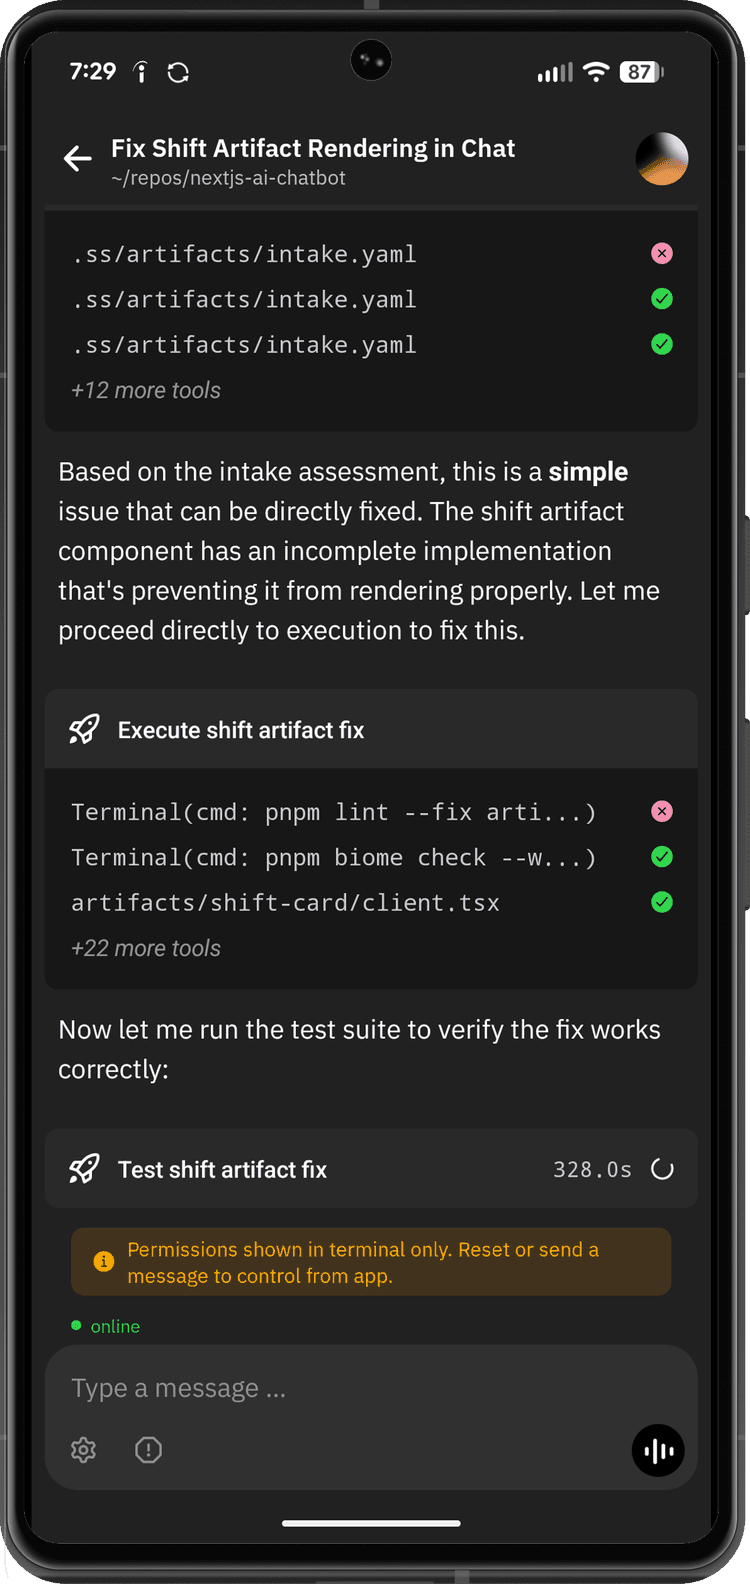
Task: Expand the +22 more tools list
Action: coord(146,949)
